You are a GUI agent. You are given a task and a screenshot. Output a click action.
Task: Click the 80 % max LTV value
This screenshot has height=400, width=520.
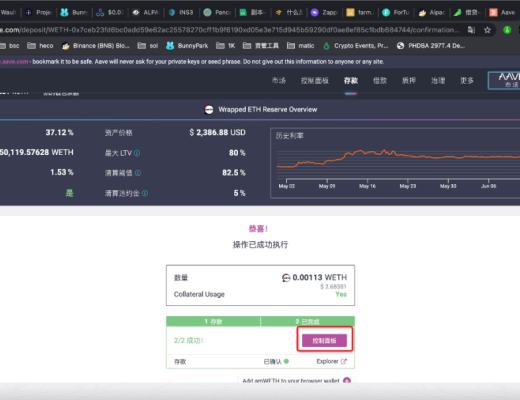pos(237,153)
